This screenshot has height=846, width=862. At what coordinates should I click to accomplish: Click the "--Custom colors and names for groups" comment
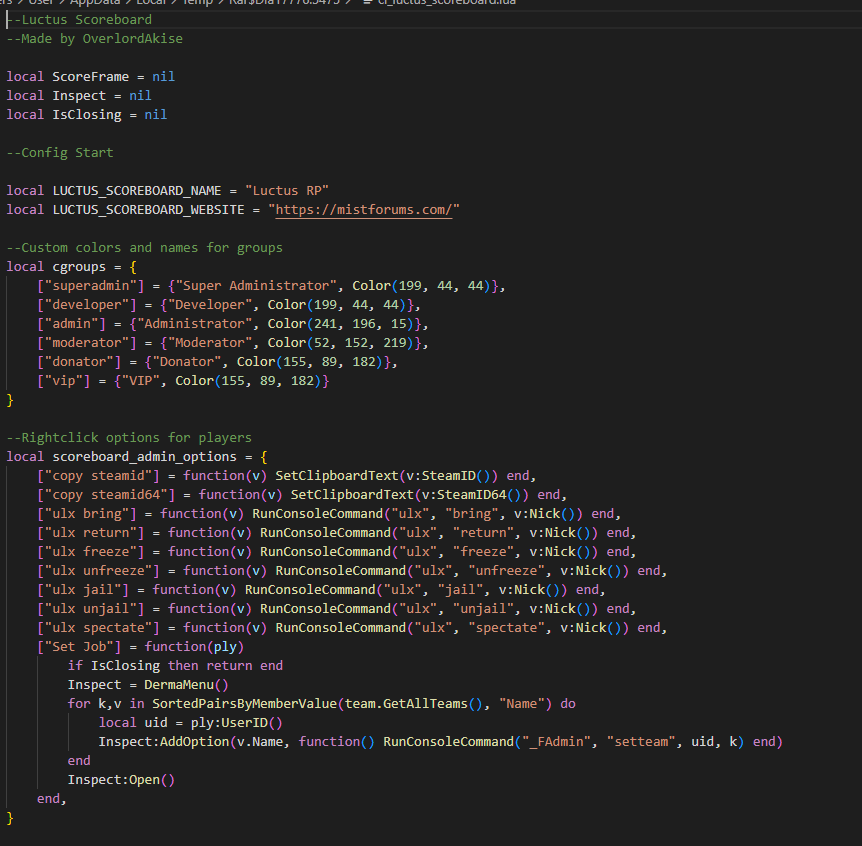click(x=145, y=247)
